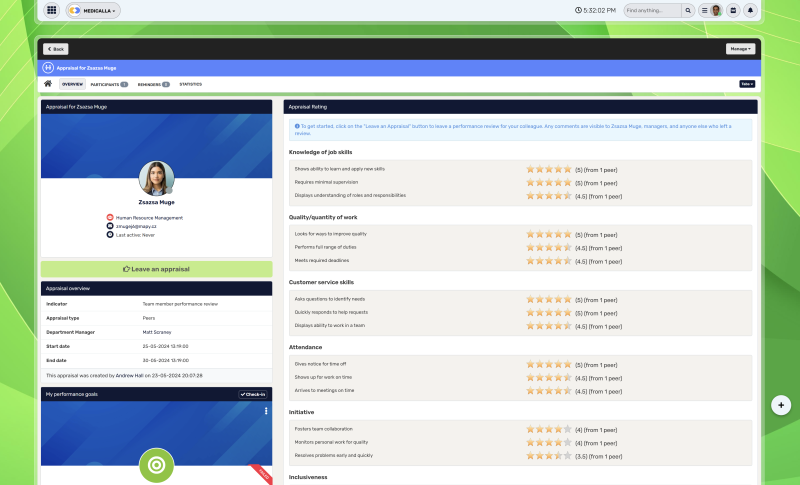Image resolution: width=800 pixels, height=485 pixels.
Task: Click the clock time display
Action: 595,10
